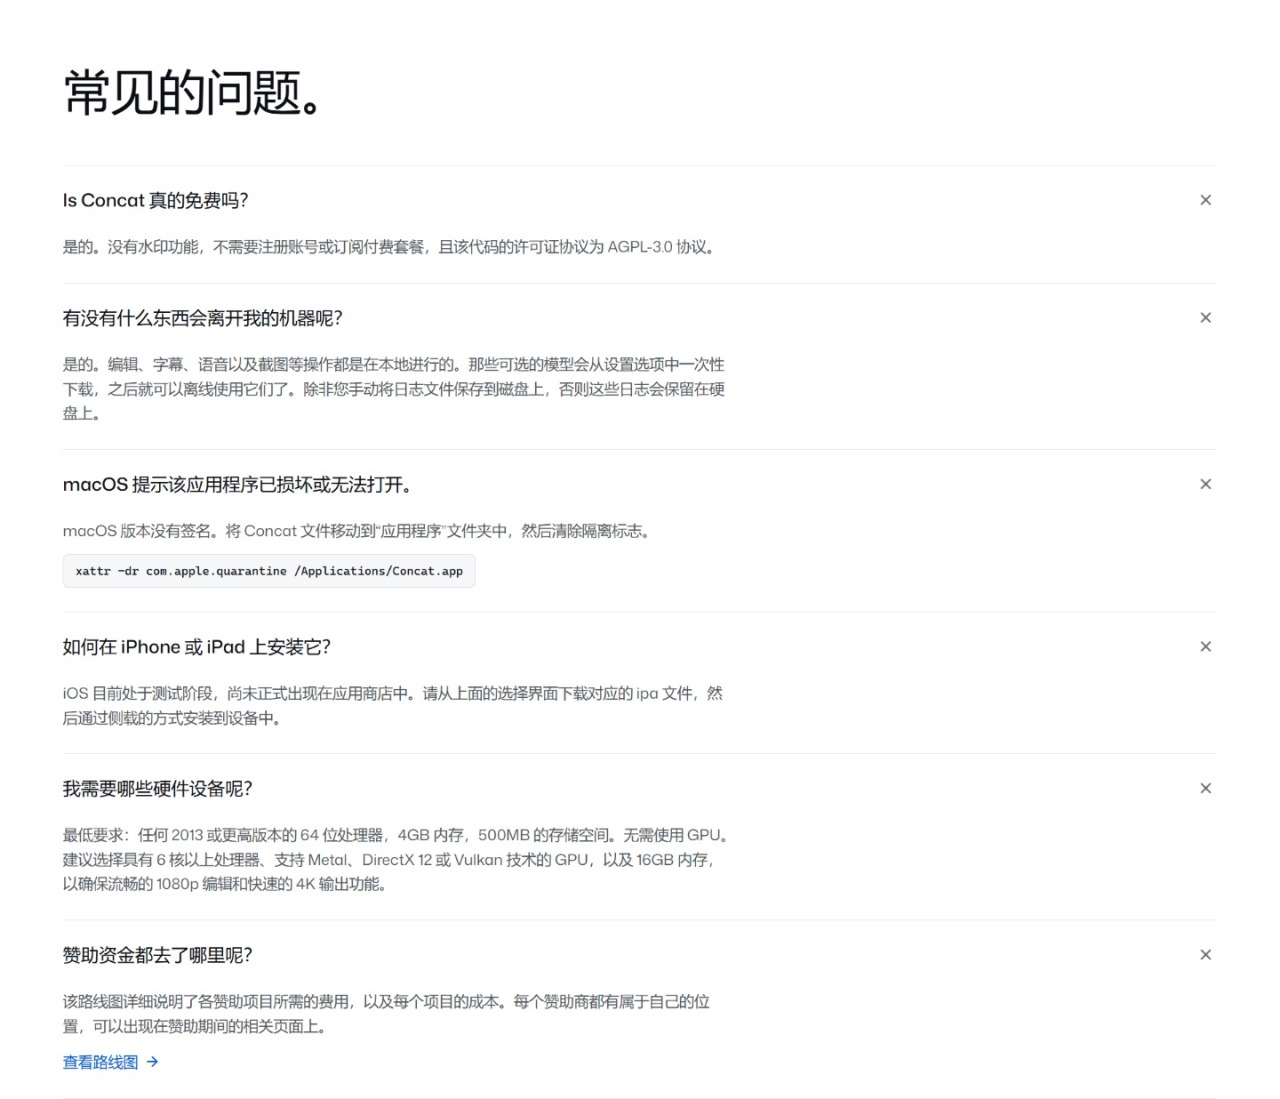Click the answer beginning '该路线图详细说明了'

coord(386,1014)
